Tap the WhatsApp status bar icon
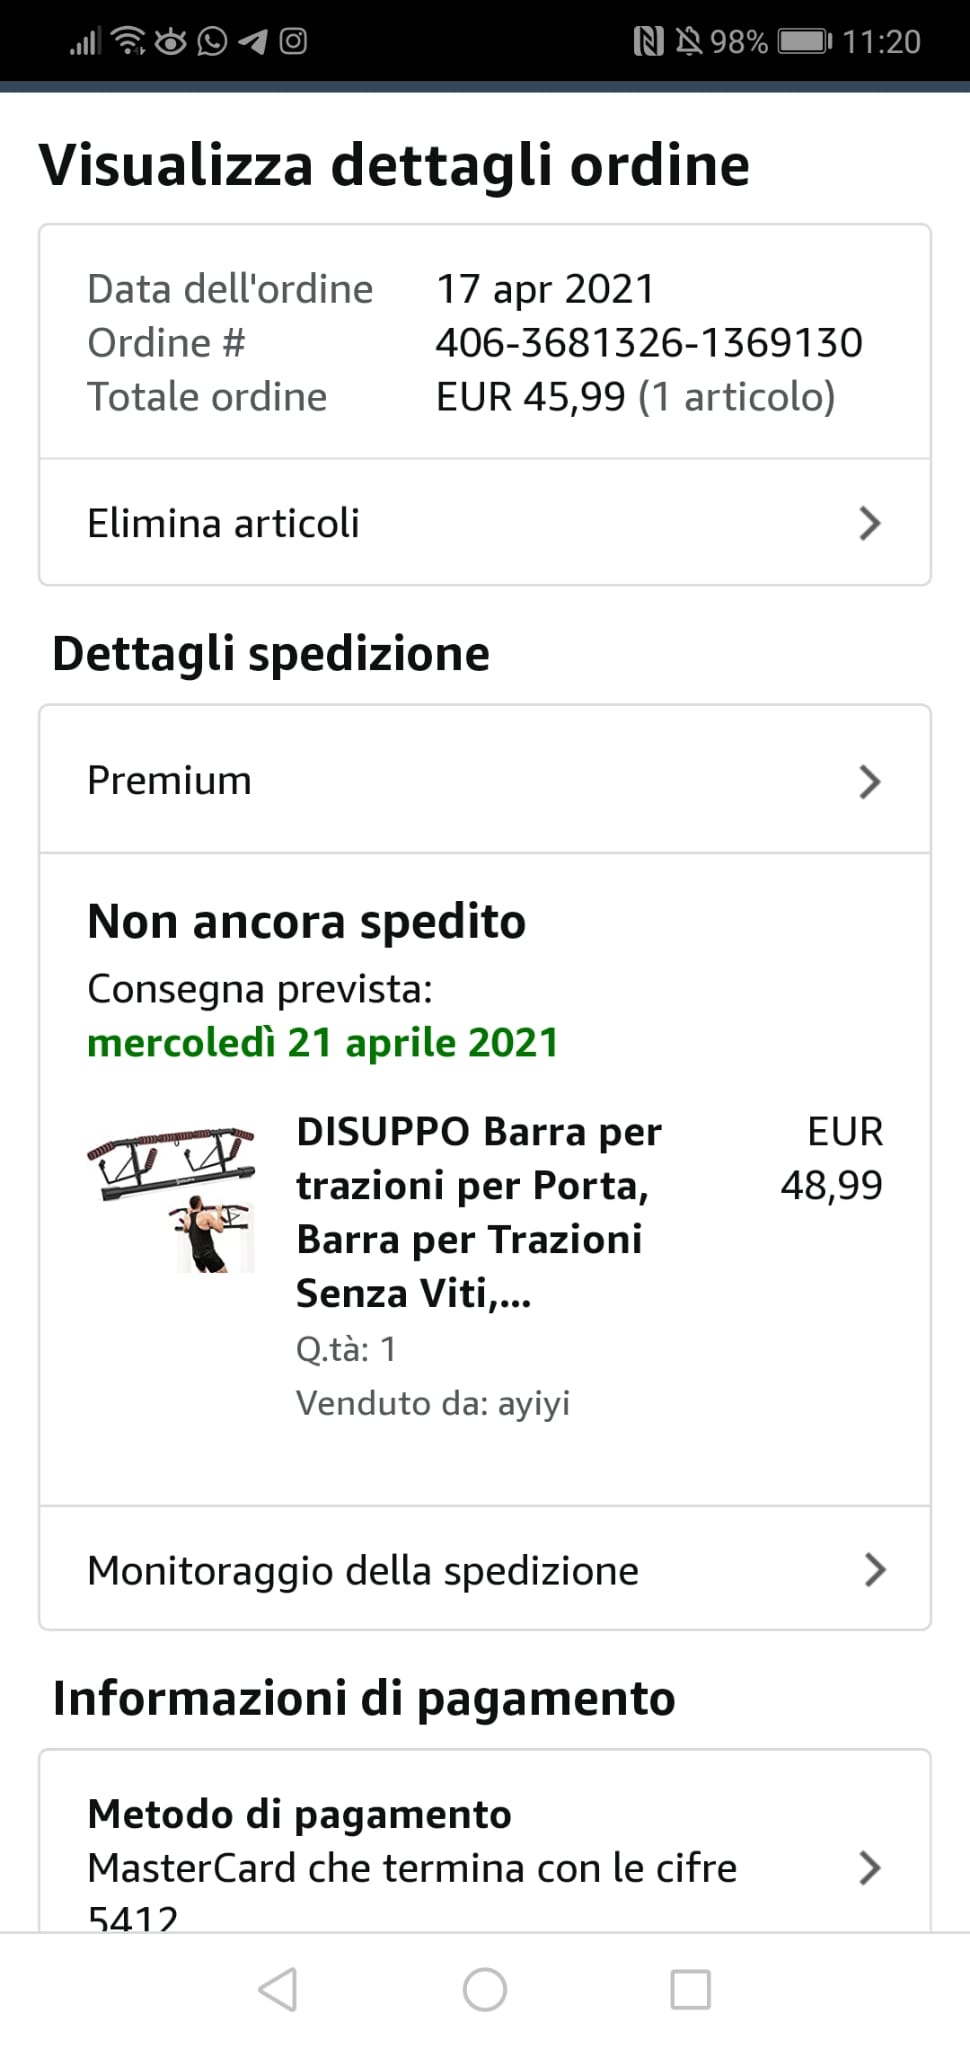This screenshot has width=970, height=2048. 212,41
